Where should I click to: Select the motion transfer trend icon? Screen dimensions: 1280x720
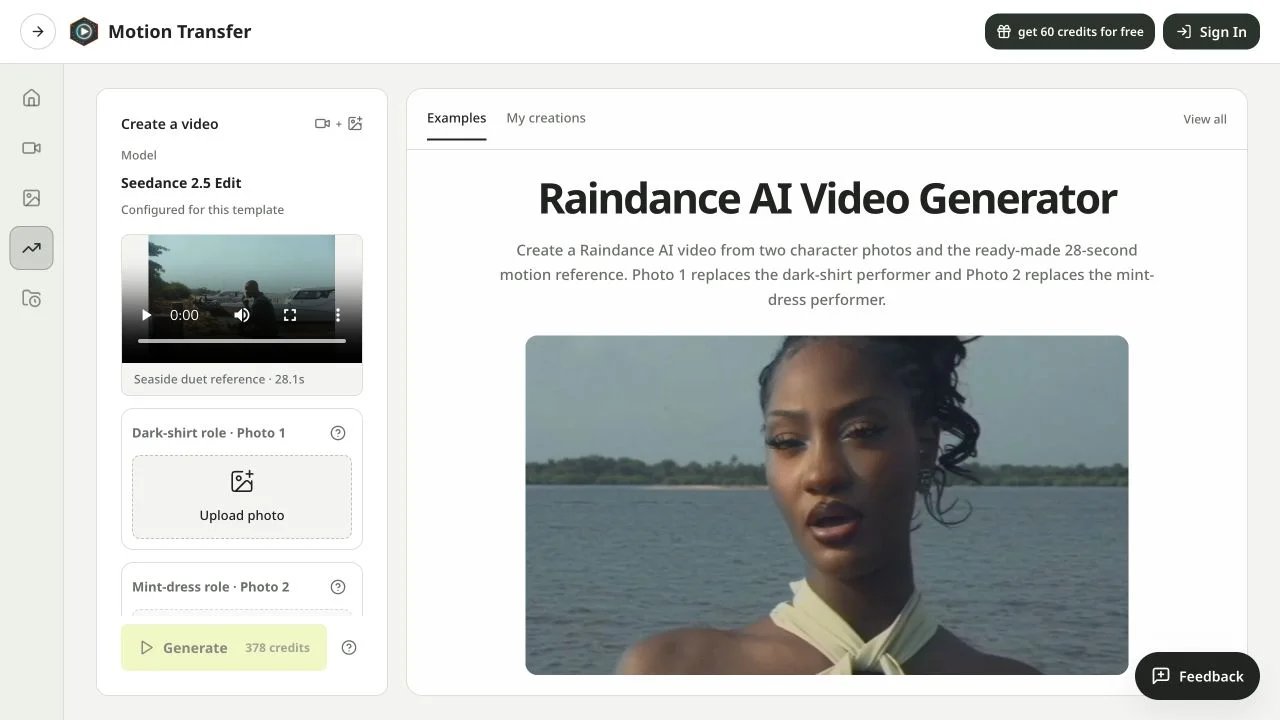tap(32, 248)
